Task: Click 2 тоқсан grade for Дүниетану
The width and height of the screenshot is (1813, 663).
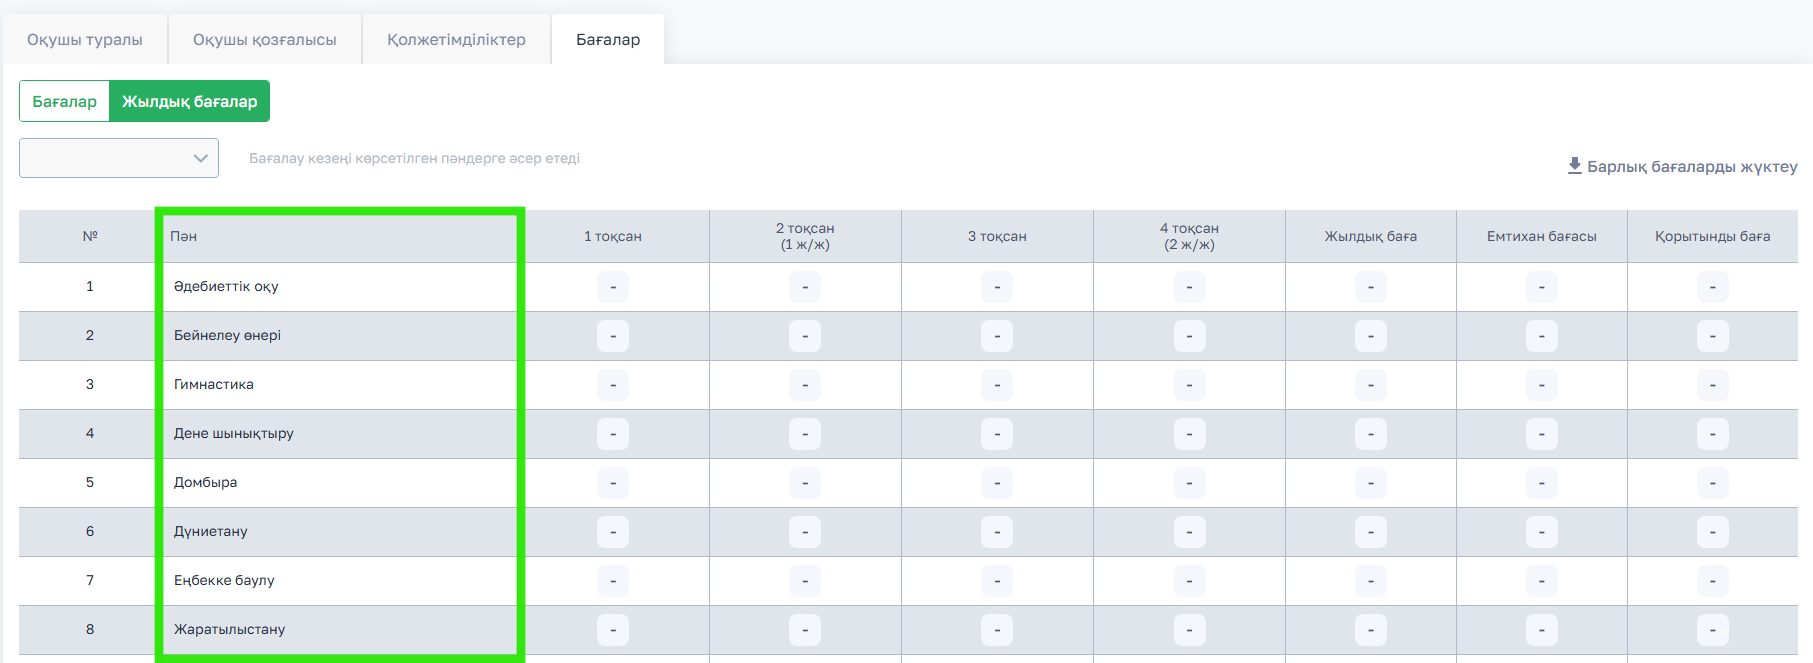Action: click(805, 532)
